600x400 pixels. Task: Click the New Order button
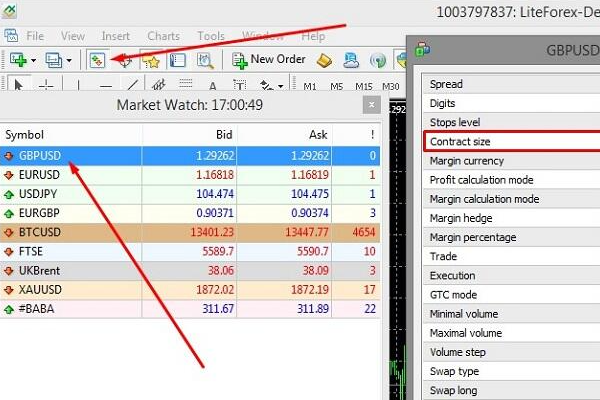click(268, 60)
